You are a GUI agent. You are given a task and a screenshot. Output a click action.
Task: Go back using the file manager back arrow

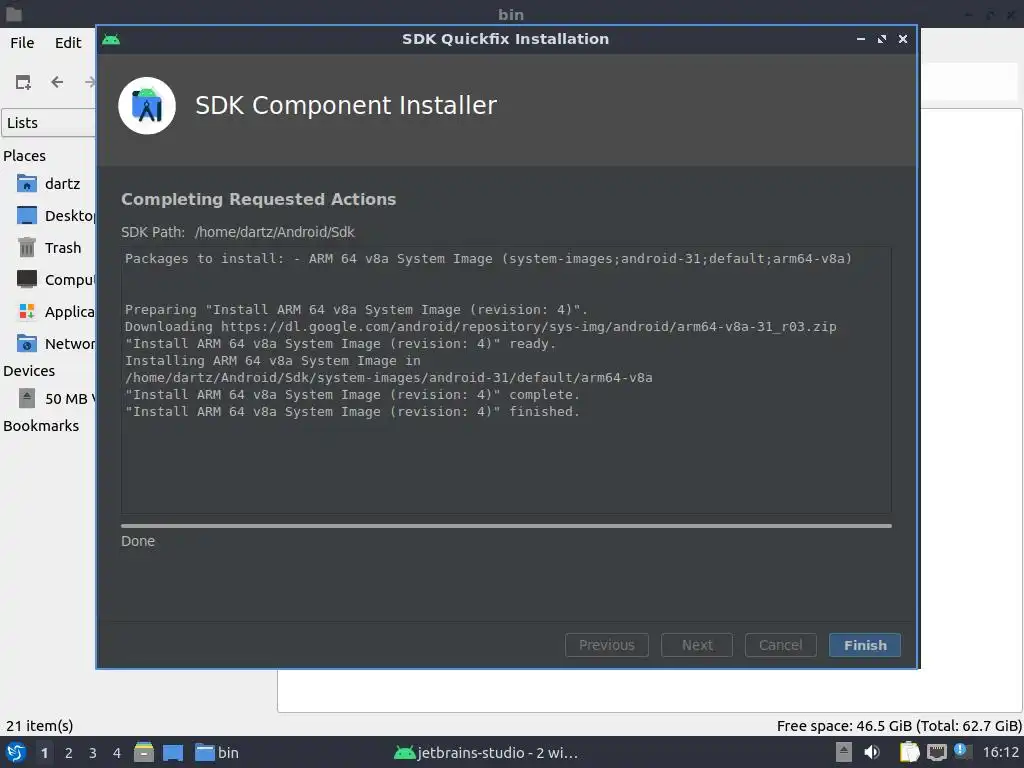point(57,82)
